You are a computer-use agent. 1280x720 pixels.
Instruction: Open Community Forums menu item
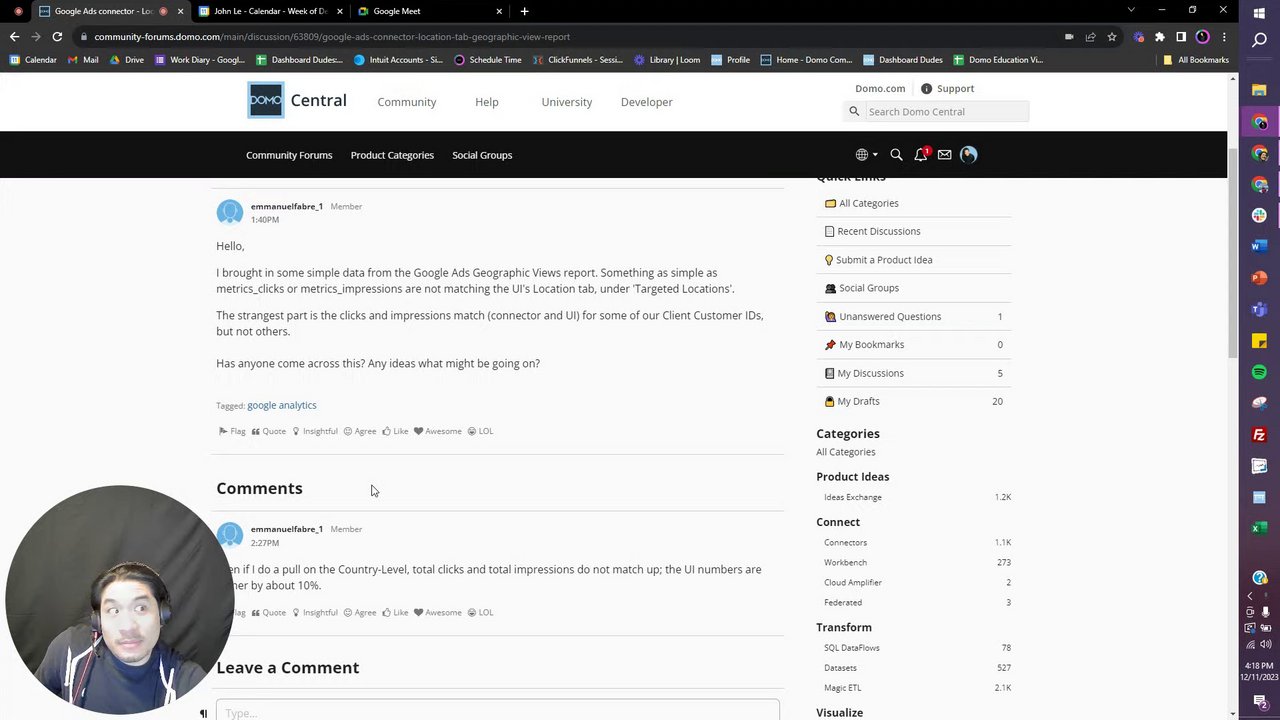tap(289, 155)
